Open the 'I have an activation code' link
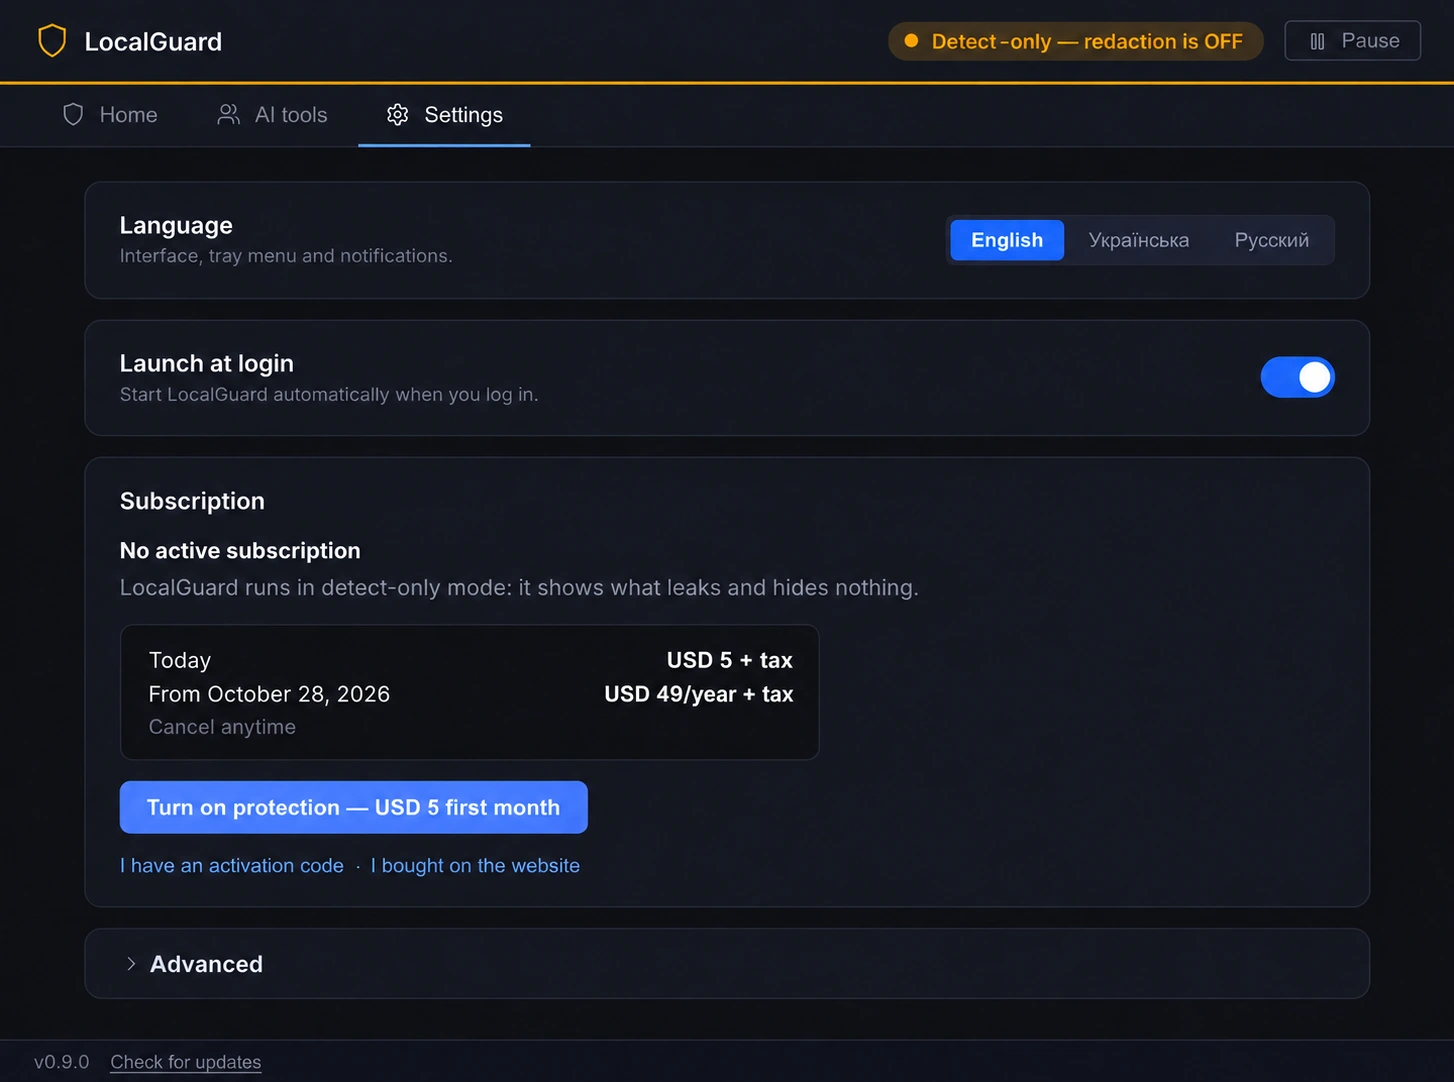Viewport: 1454px width, 1082px height. [x=232, y=866]
